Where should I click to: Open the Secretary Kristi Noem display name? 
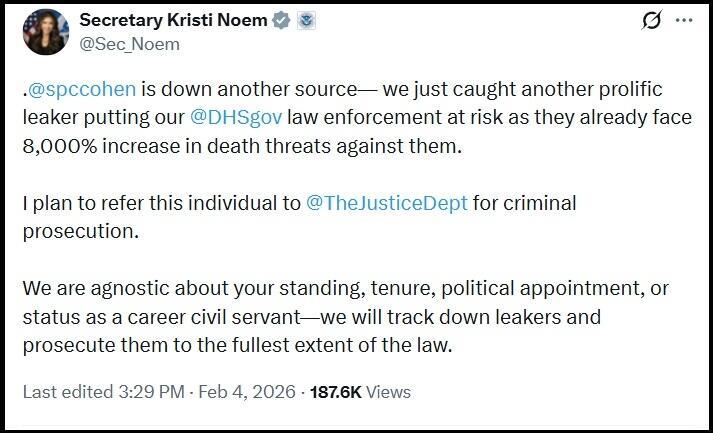coord(172,21)
